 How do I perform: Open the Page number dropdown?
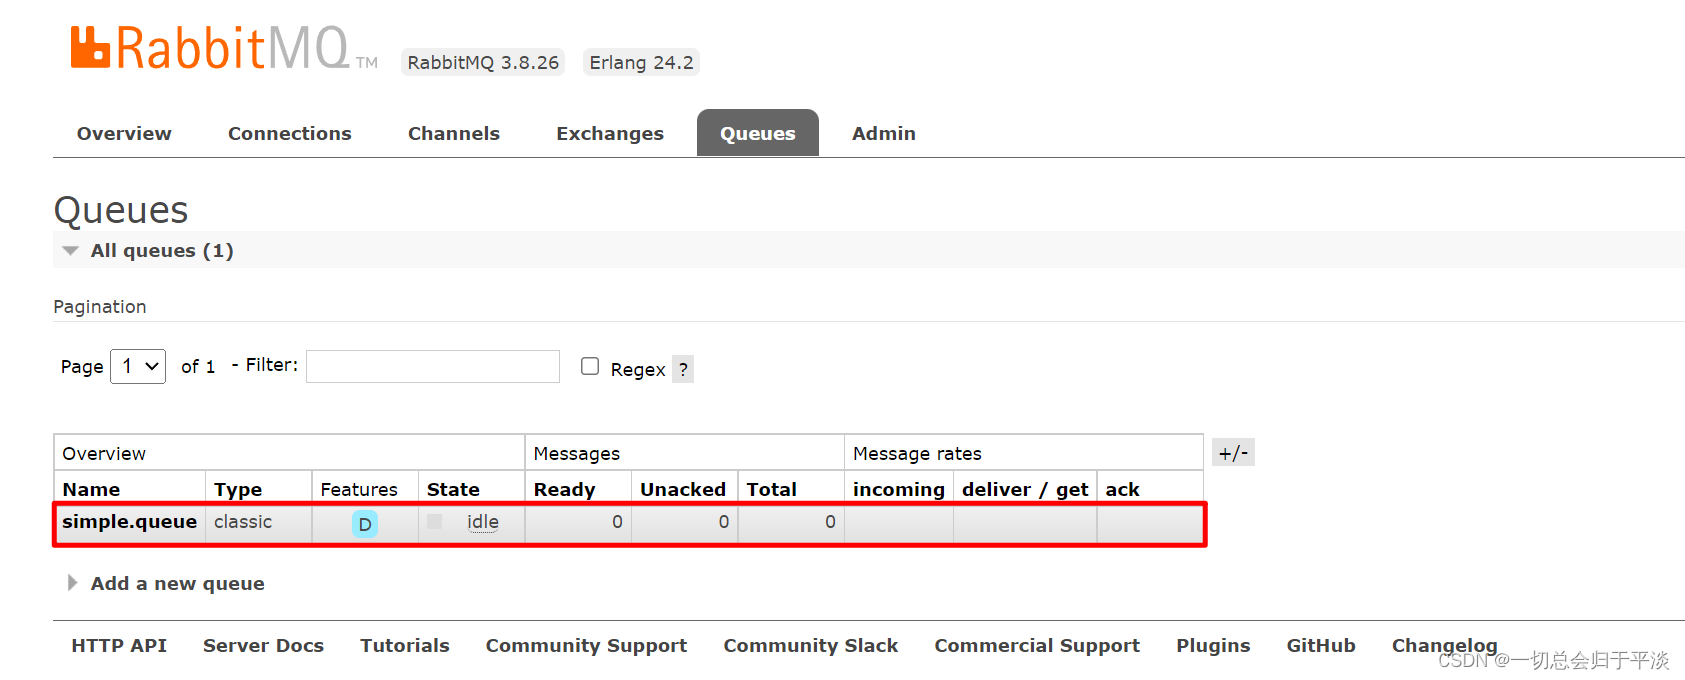[138, 366]
